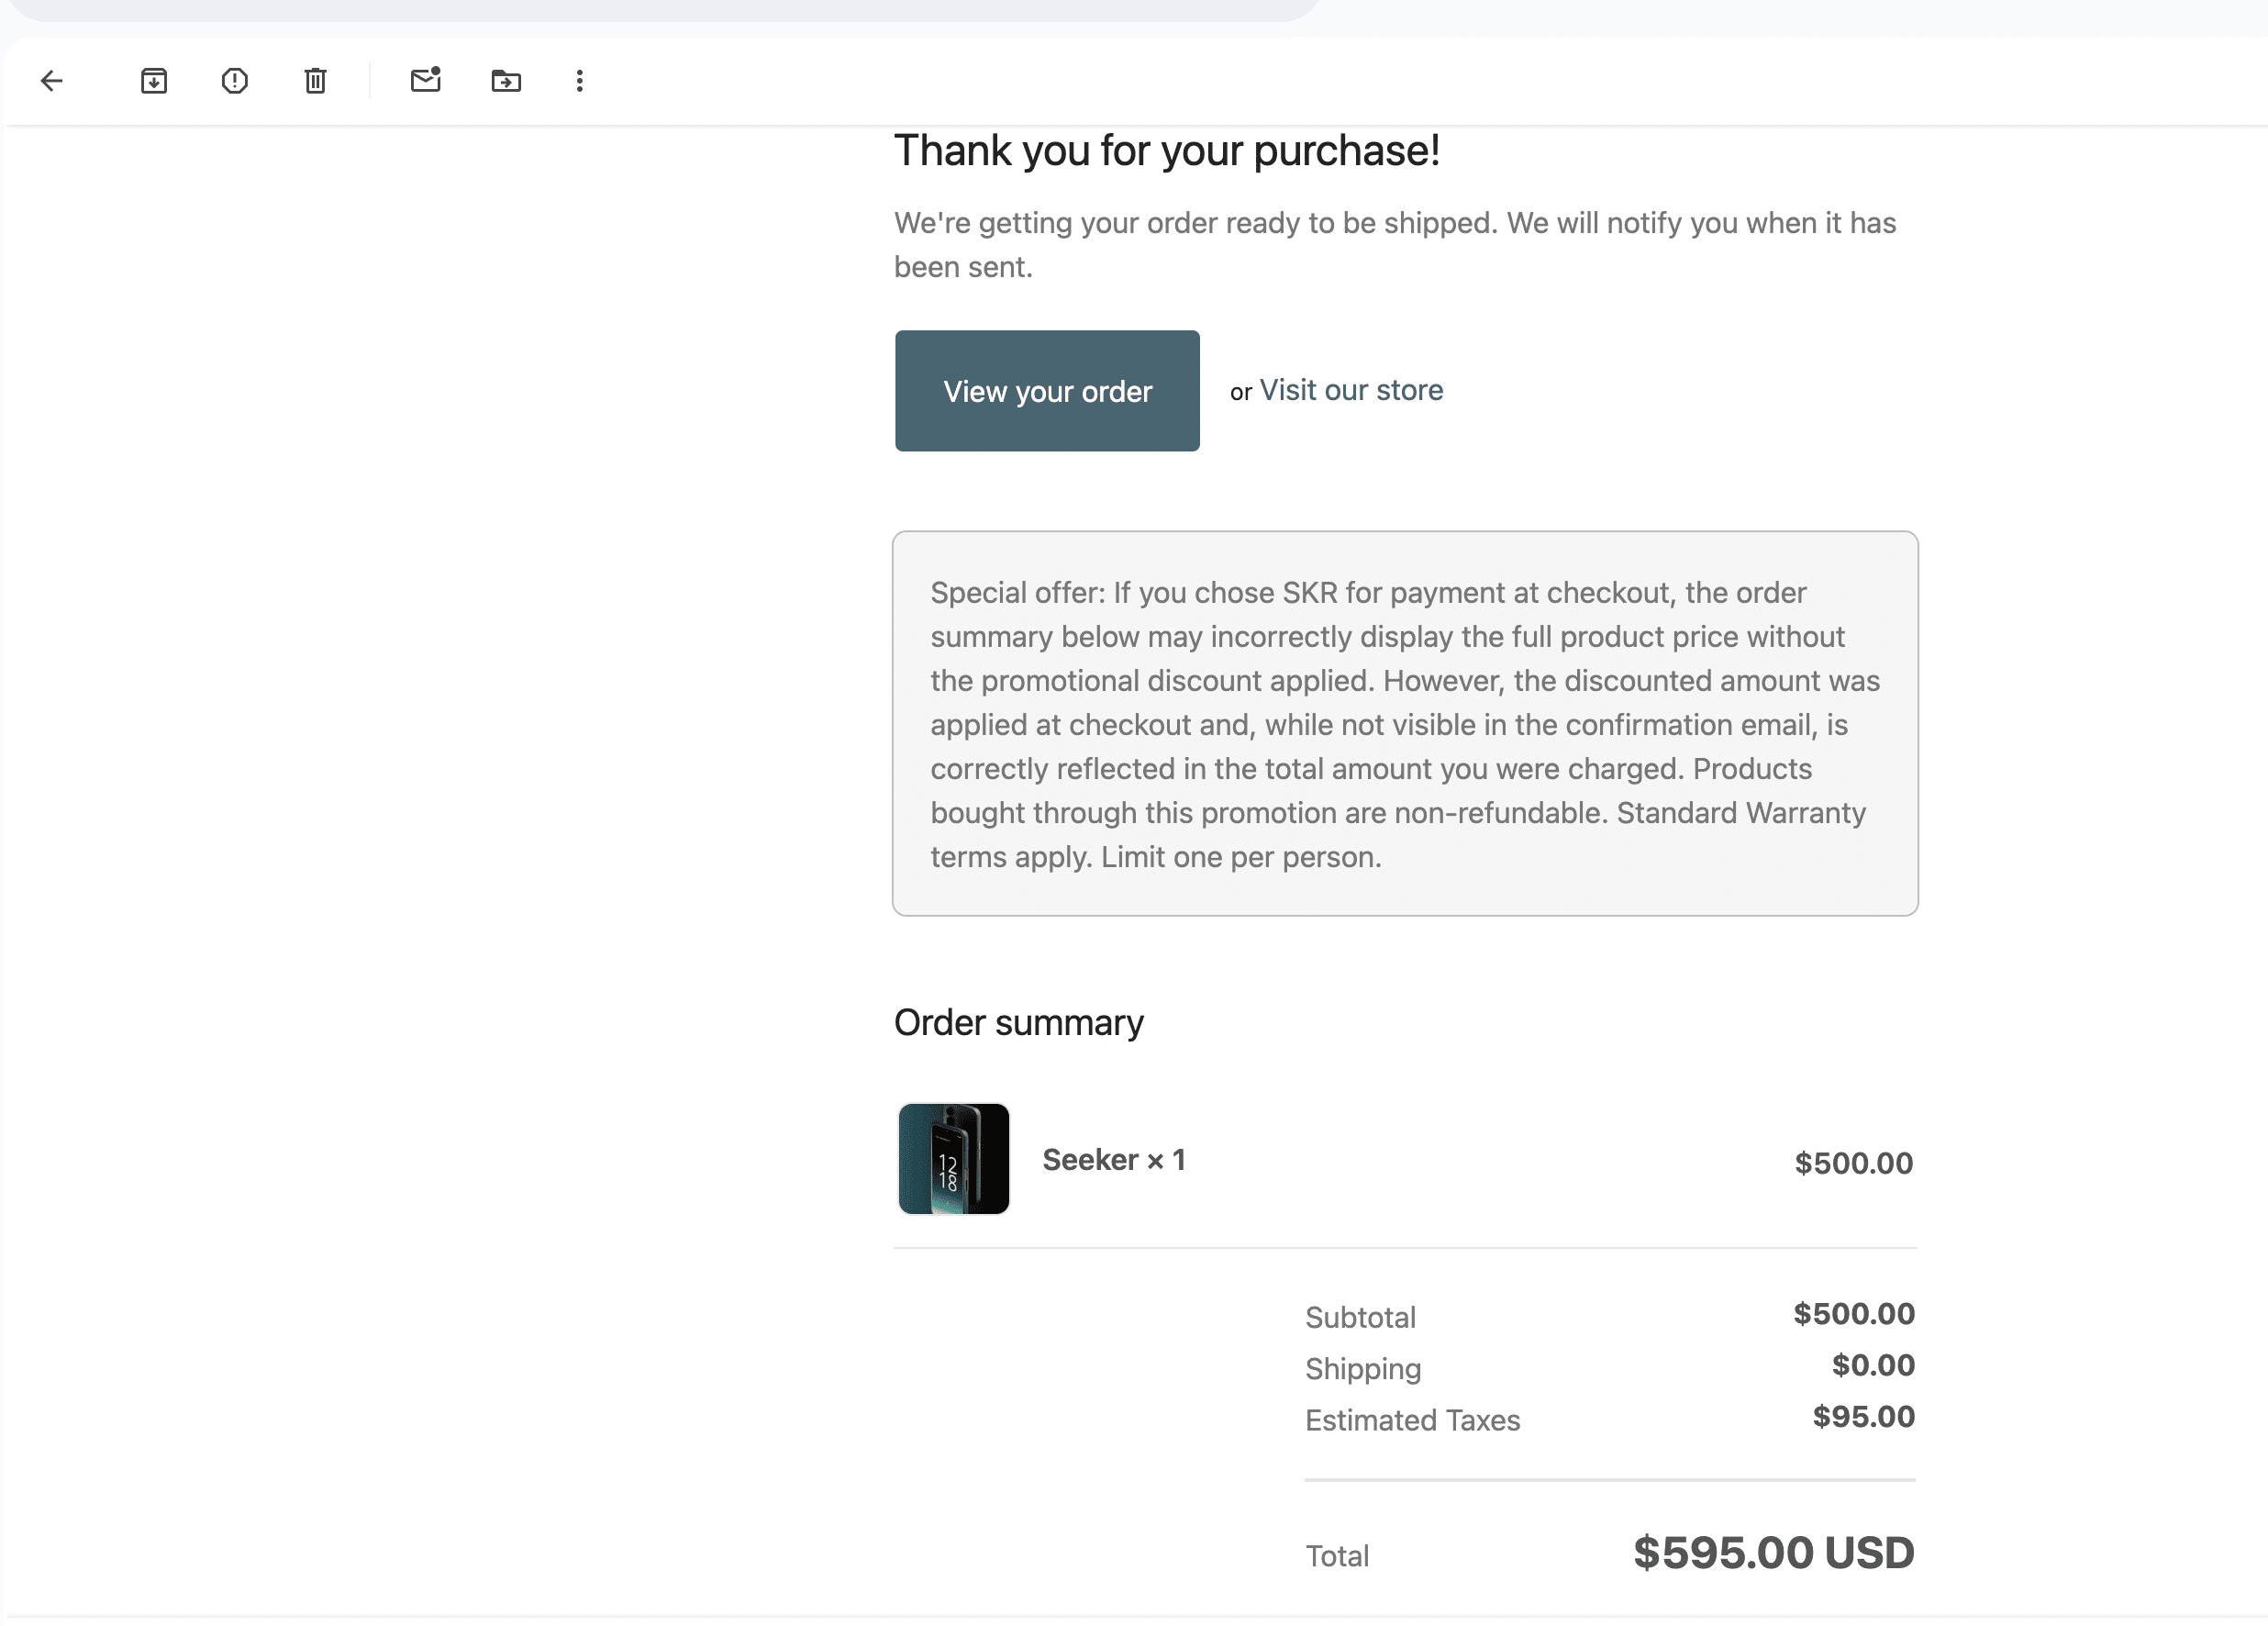Click the Estimated Taxes label
This screenshot has width=2268, height=1626.
(x=1412, y=1420)
